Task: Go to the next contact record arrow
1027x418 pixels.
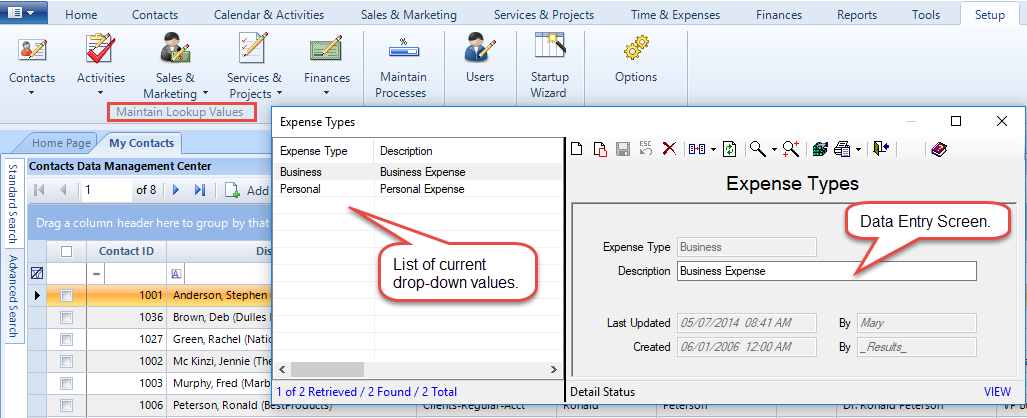Action: [x=176, y=190]
